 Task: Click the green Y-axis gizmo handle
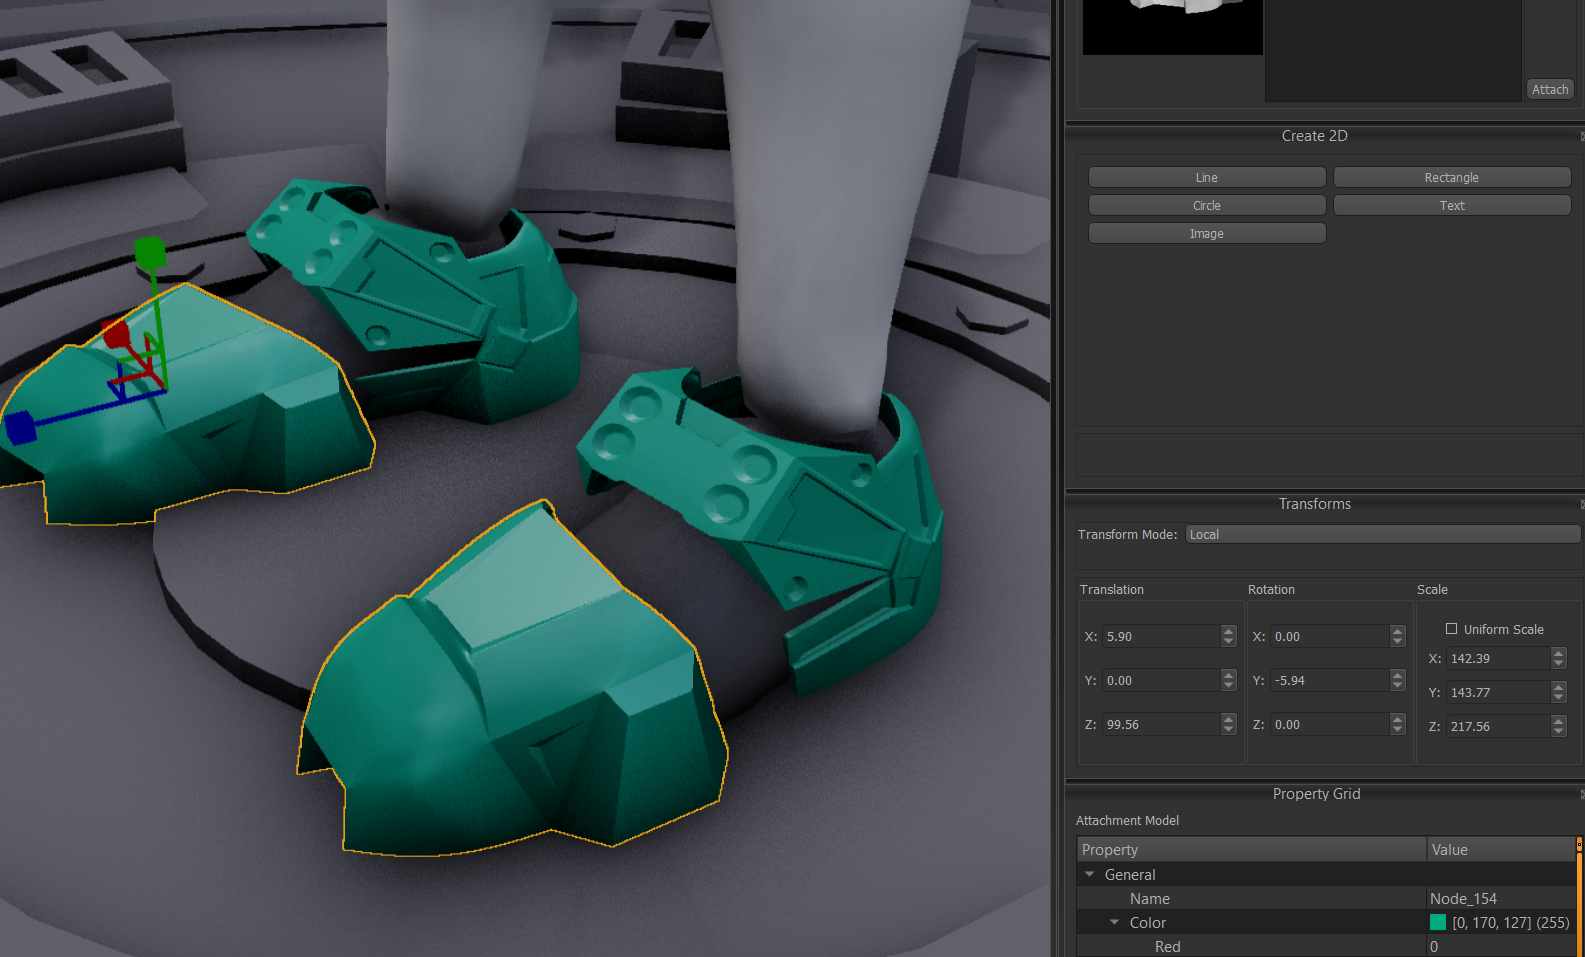(150, 252)
